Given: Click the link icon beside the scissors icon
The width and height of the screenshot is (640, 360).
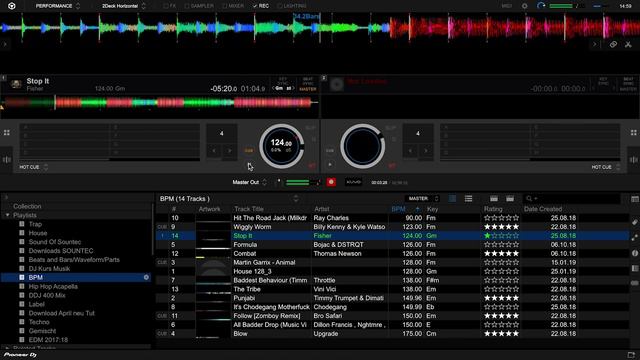Looking at the screenshot, I should [x=613, y=44].
